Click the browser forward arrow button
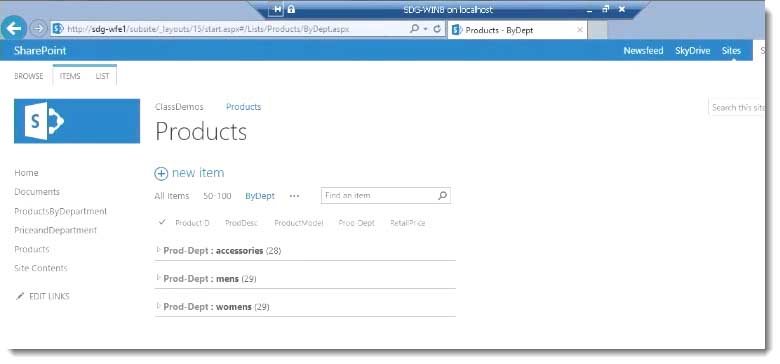 click(38, 29)
